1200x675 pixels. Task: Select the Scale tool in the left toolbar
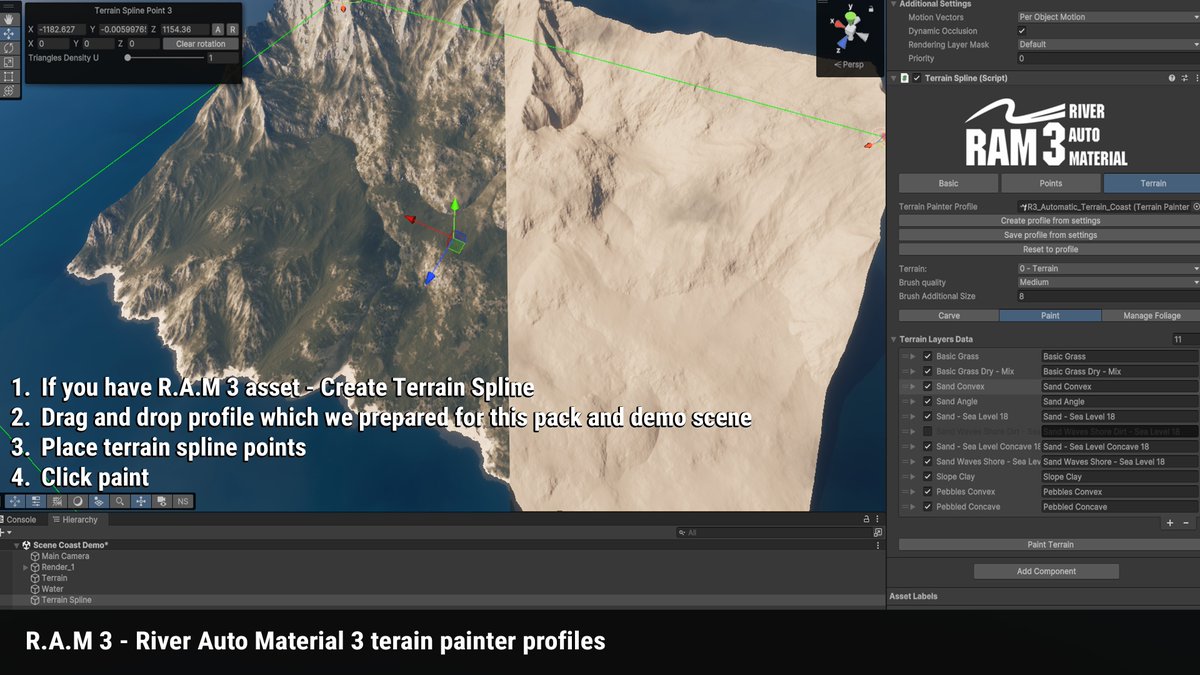(8, 60)
